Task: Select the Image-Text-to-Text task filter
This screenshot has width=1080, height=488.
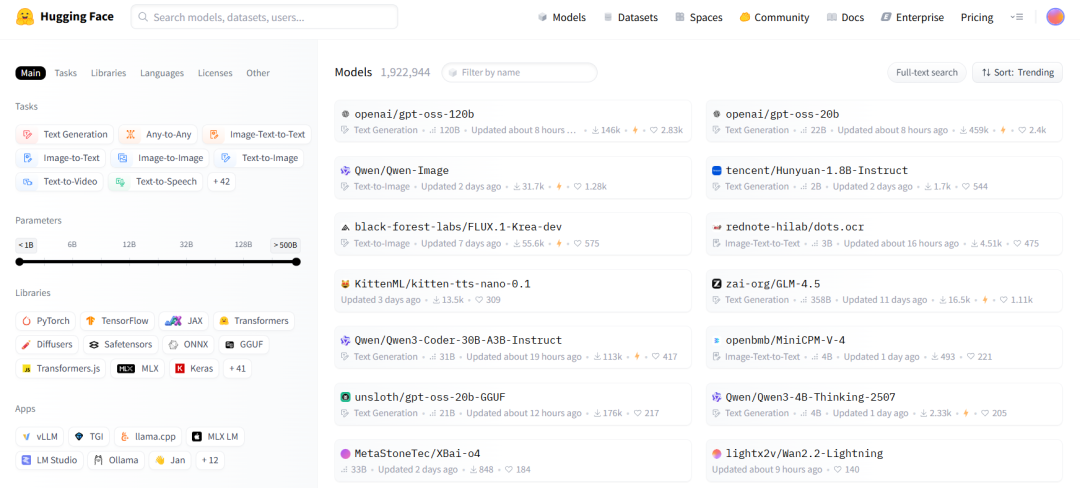Action: click(x=256, y=135)
